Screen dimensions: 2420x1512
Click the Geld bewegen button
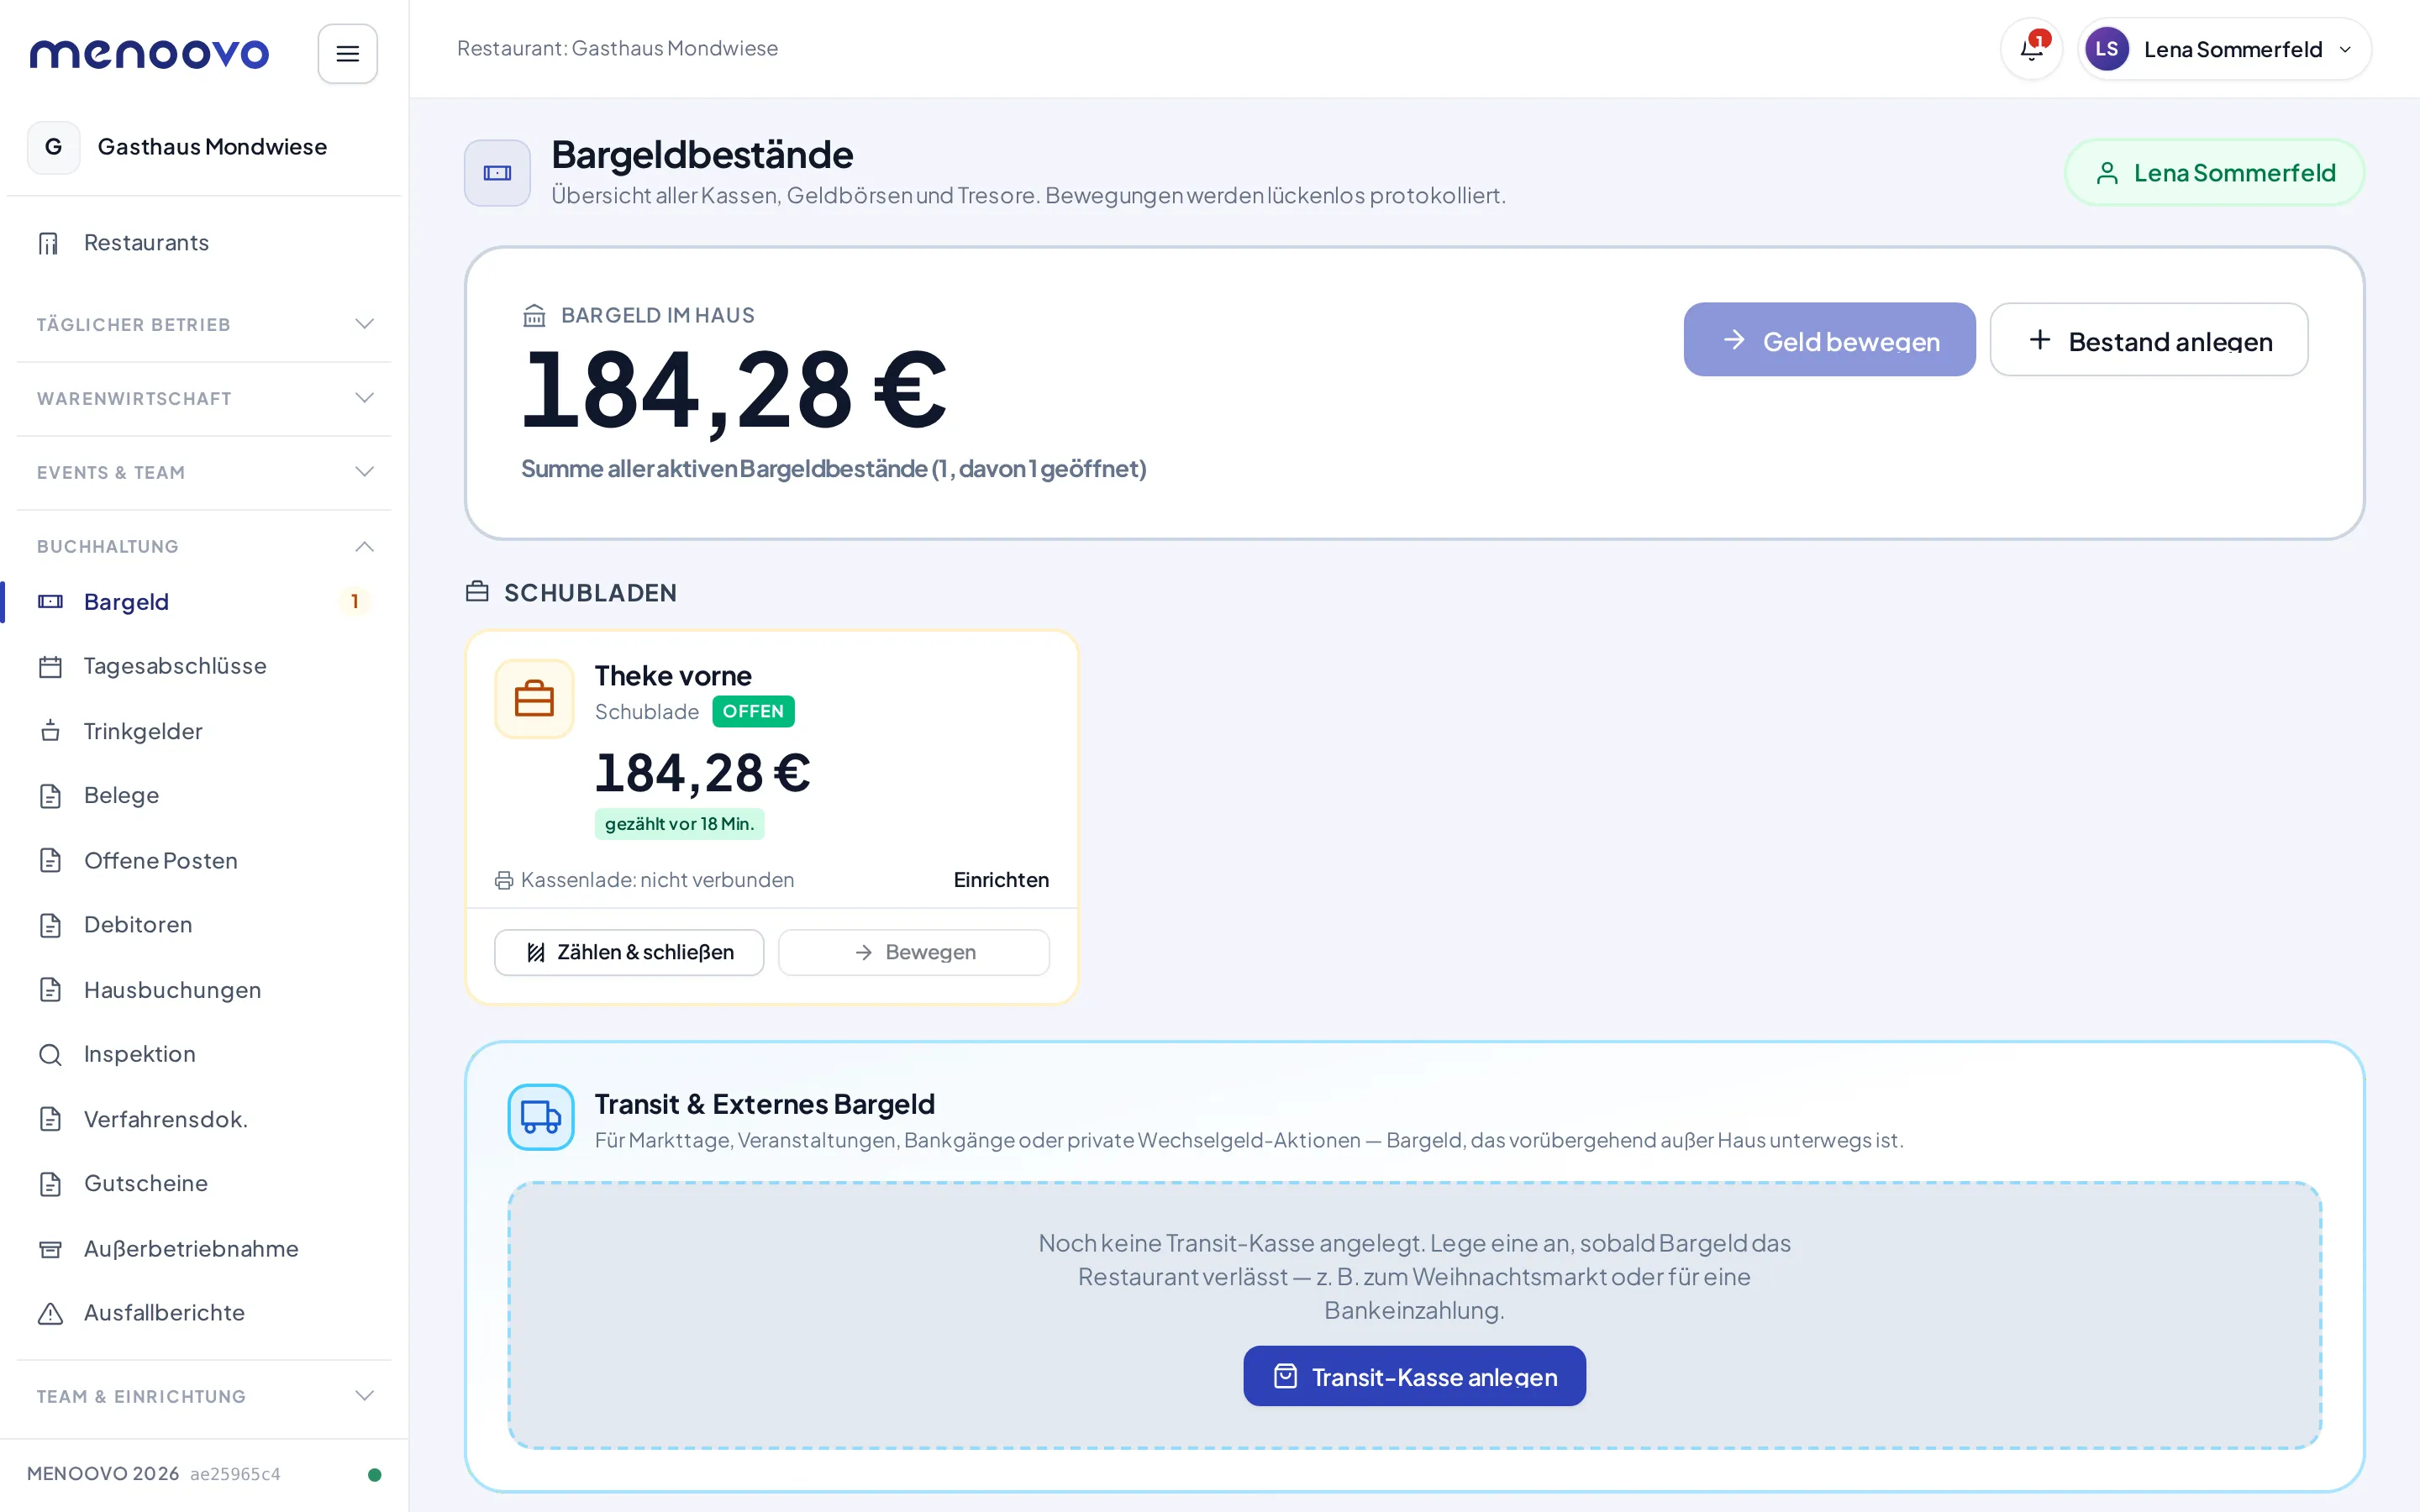click(x=1829, y=340)
